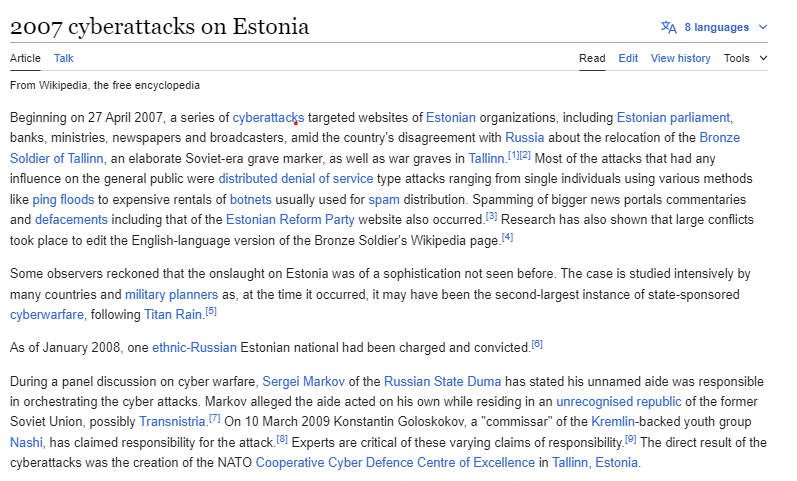Image resolution: width=797 pixels, height=481 pixels.
Task: Visit the distributed denial of service link
Action: coord(295,179)
